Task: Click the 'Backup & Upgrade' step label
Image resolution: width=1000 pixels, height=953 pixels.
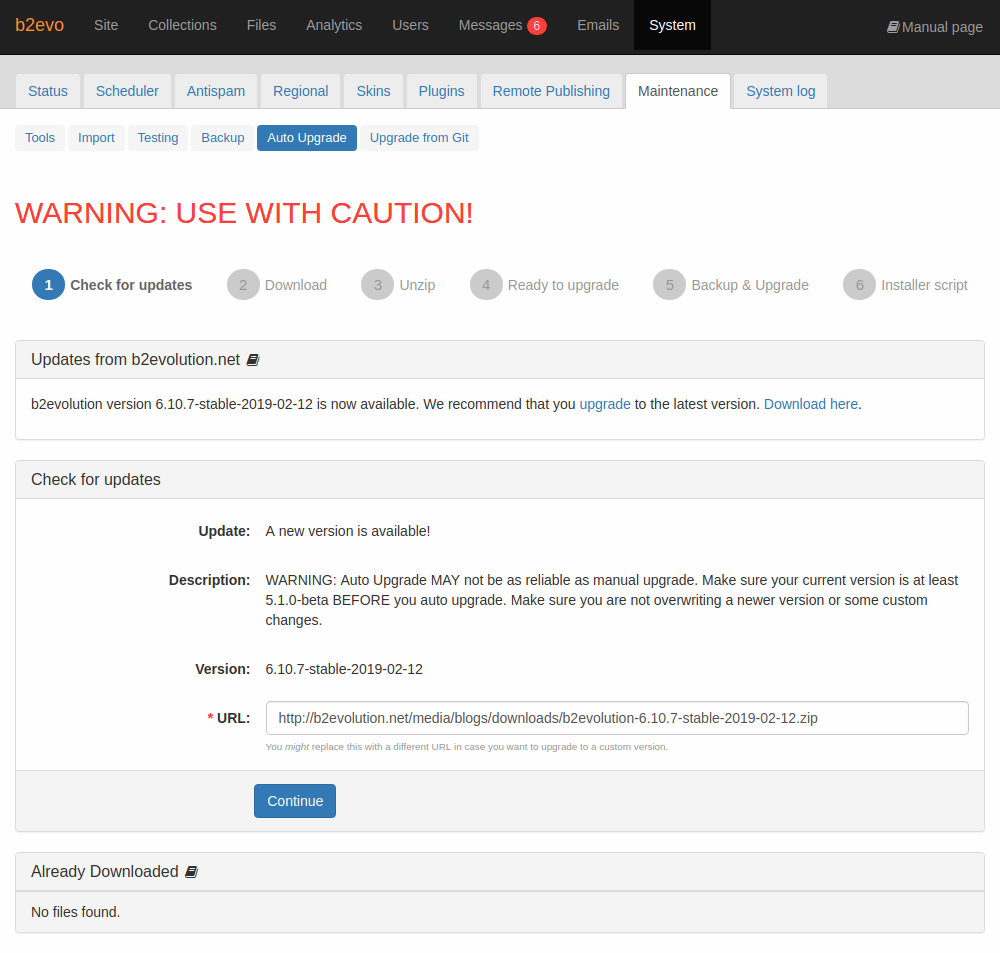Action: (750, 285)
